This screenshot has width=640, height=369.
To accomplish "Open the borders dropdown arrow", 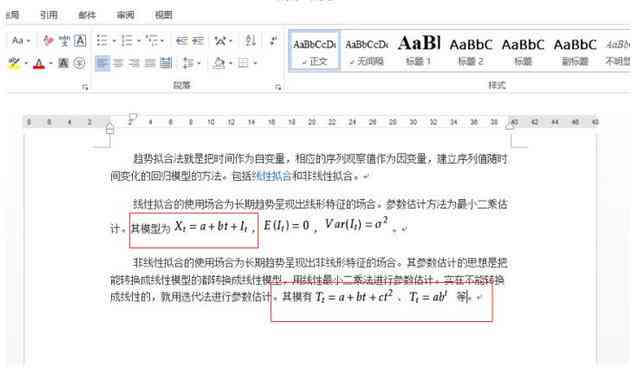I will click(x=255, y=63).
